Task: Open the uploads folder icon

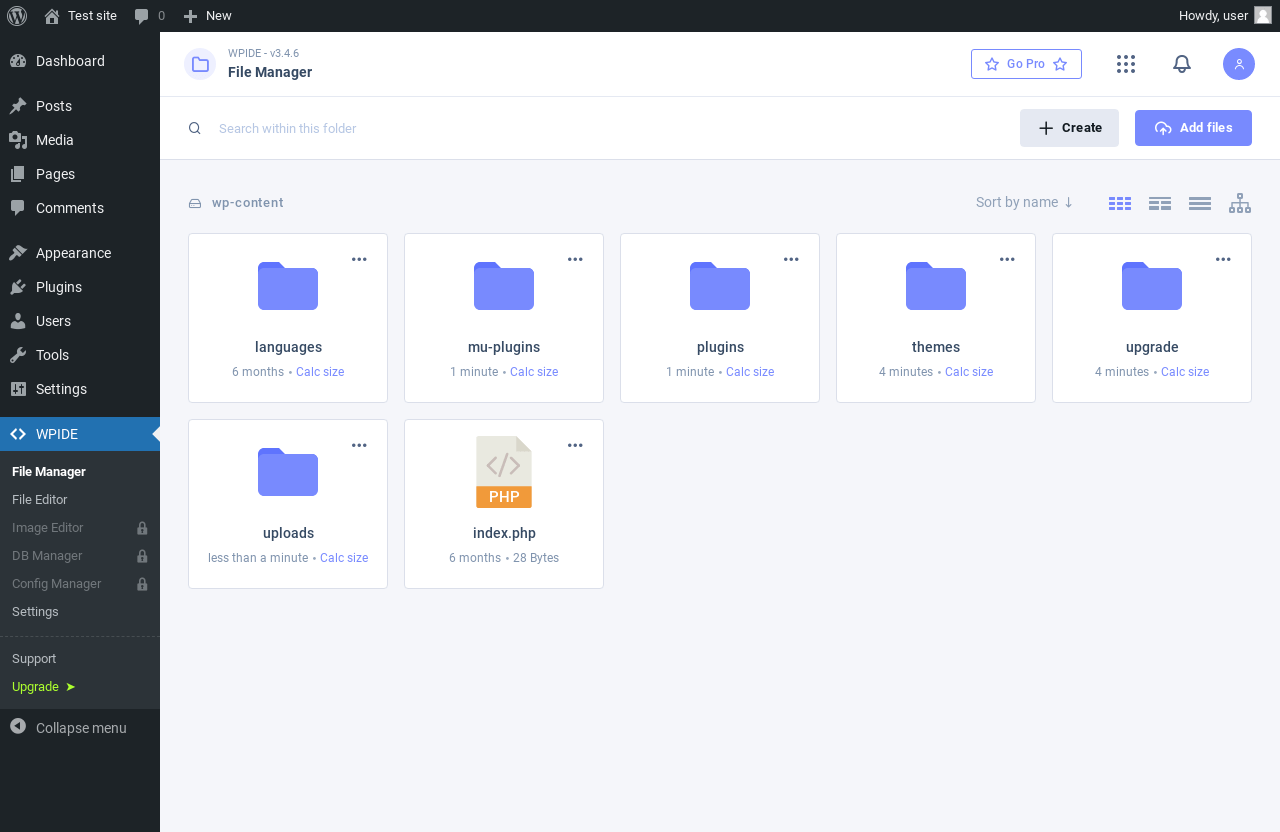Action: pos(288,472)
